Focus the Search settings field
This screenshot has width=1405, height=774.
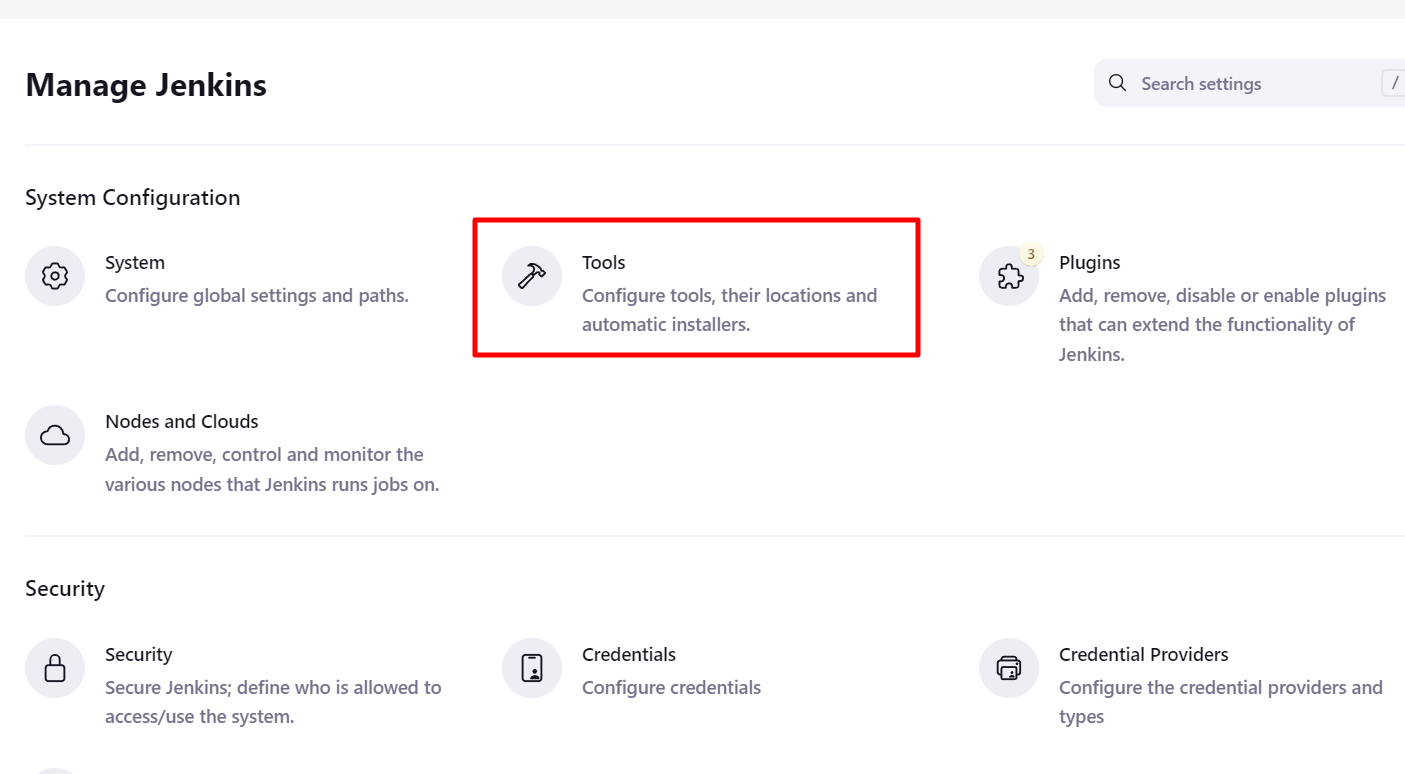[1249, 83]
